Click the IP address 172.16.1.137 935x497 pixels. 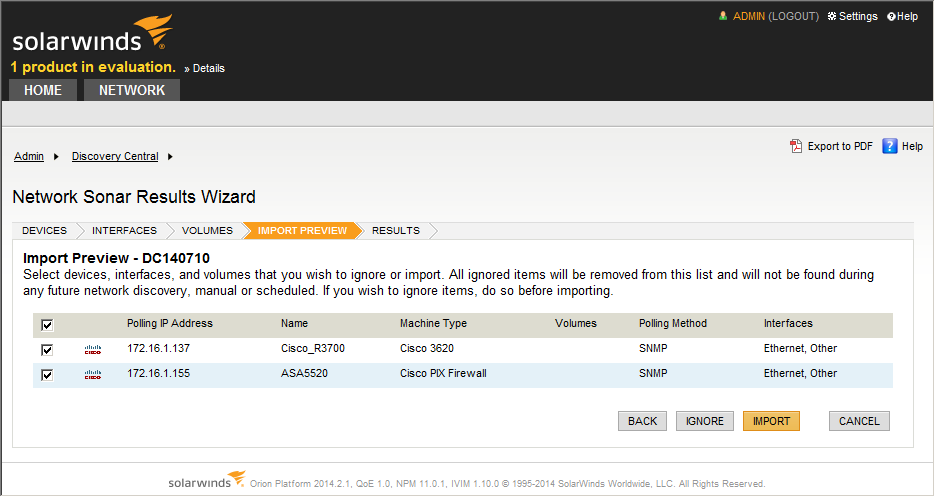pos(159,348)
